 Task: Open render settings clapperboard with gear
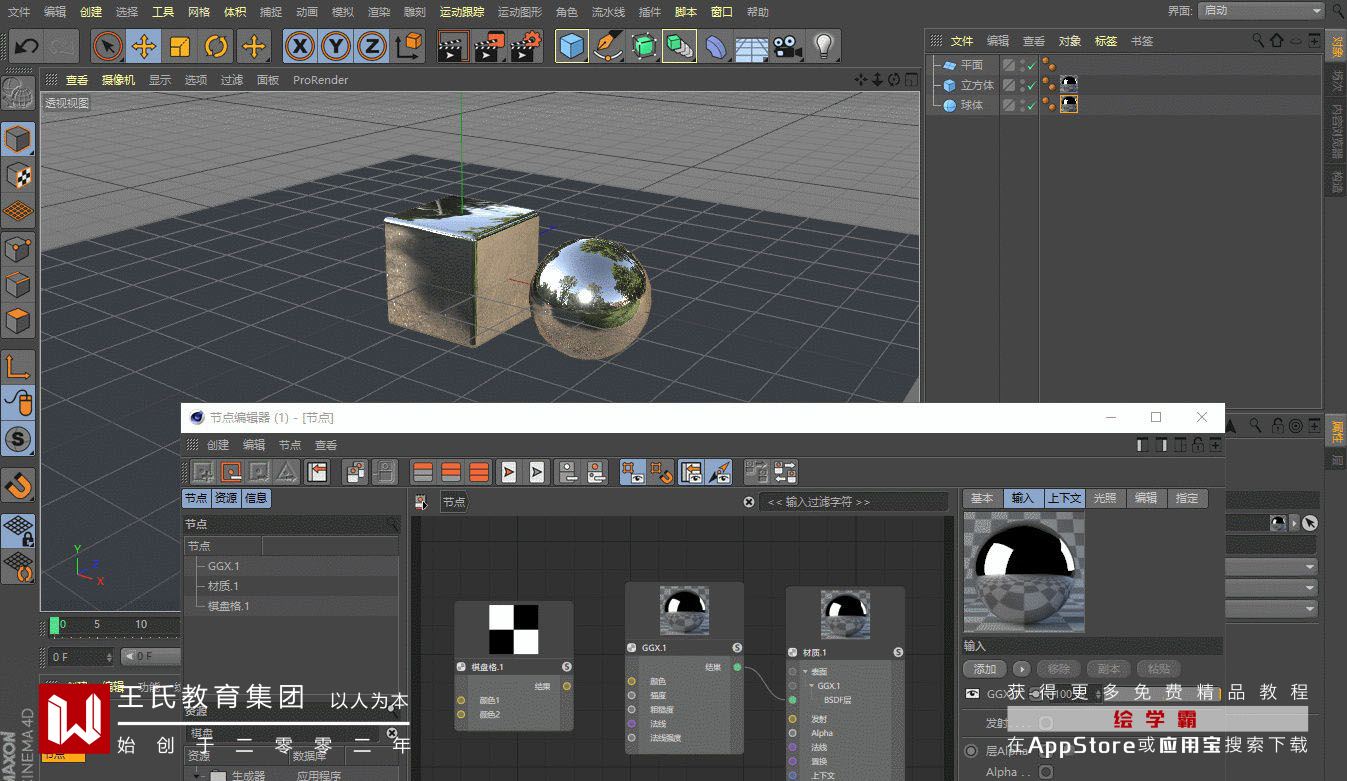[x=526, y=46]
